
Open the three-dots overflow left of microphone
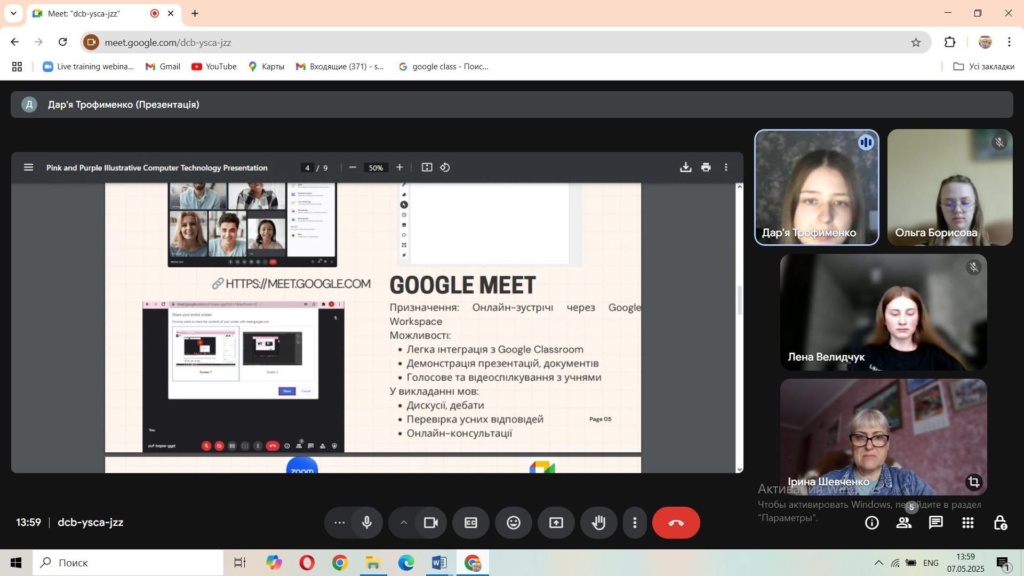click(339, 522)
